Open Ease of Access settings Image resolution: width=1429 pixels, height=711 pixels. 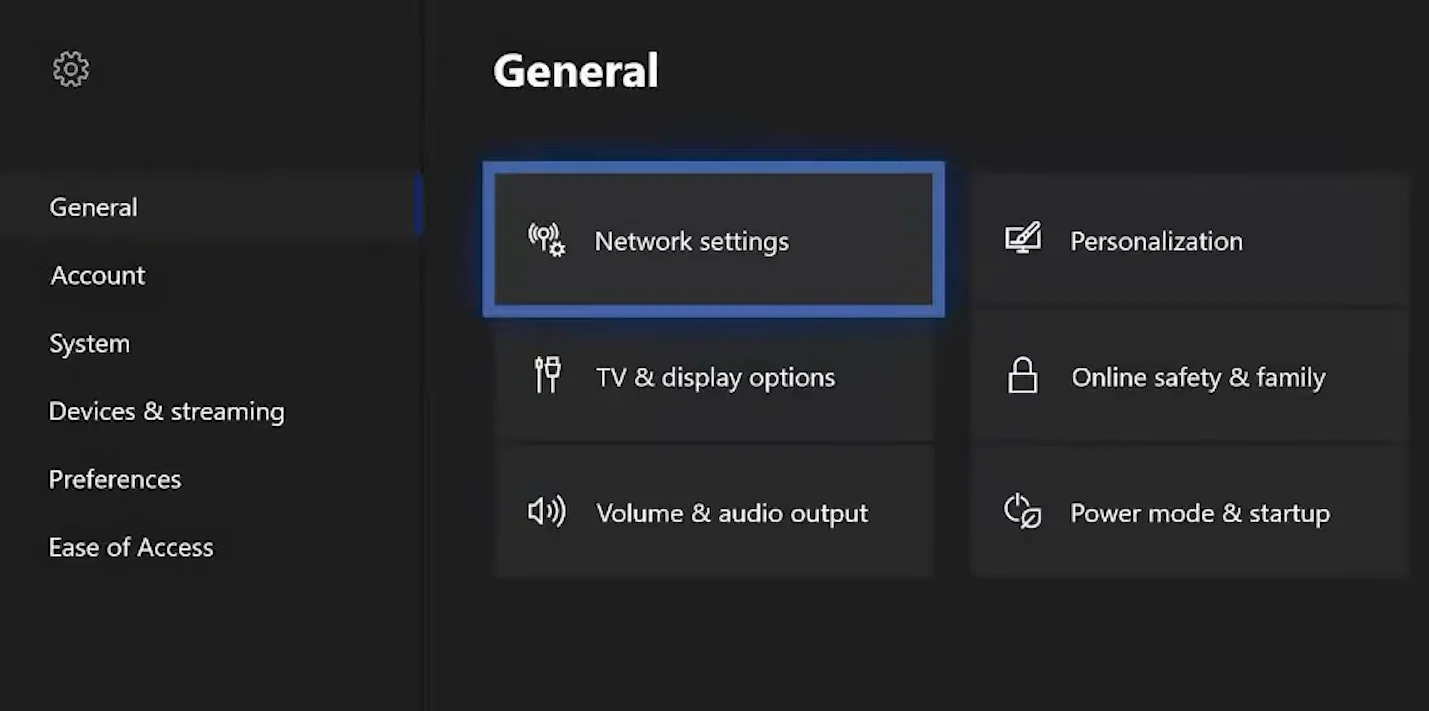[x=131, y=547]
